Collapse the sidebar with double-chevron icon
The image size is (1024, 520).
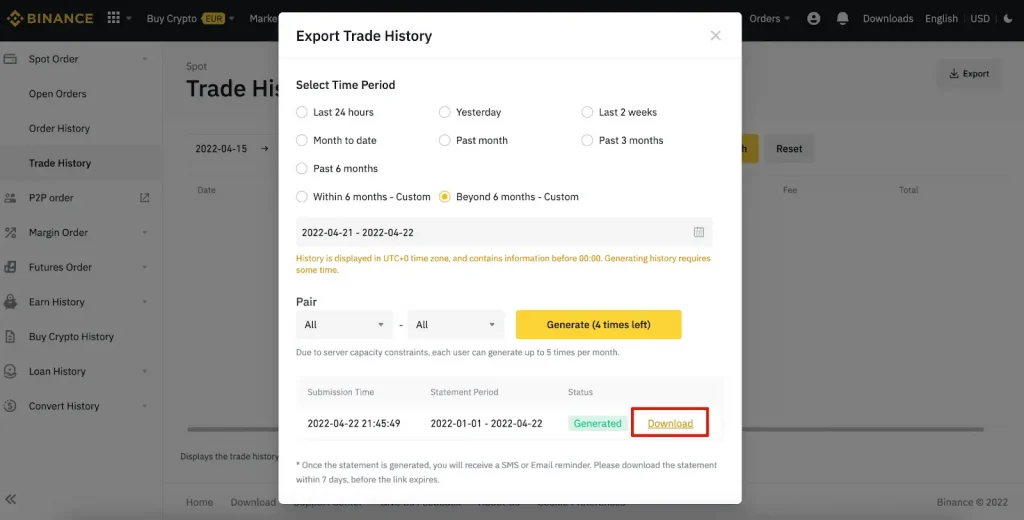(11, 499)
